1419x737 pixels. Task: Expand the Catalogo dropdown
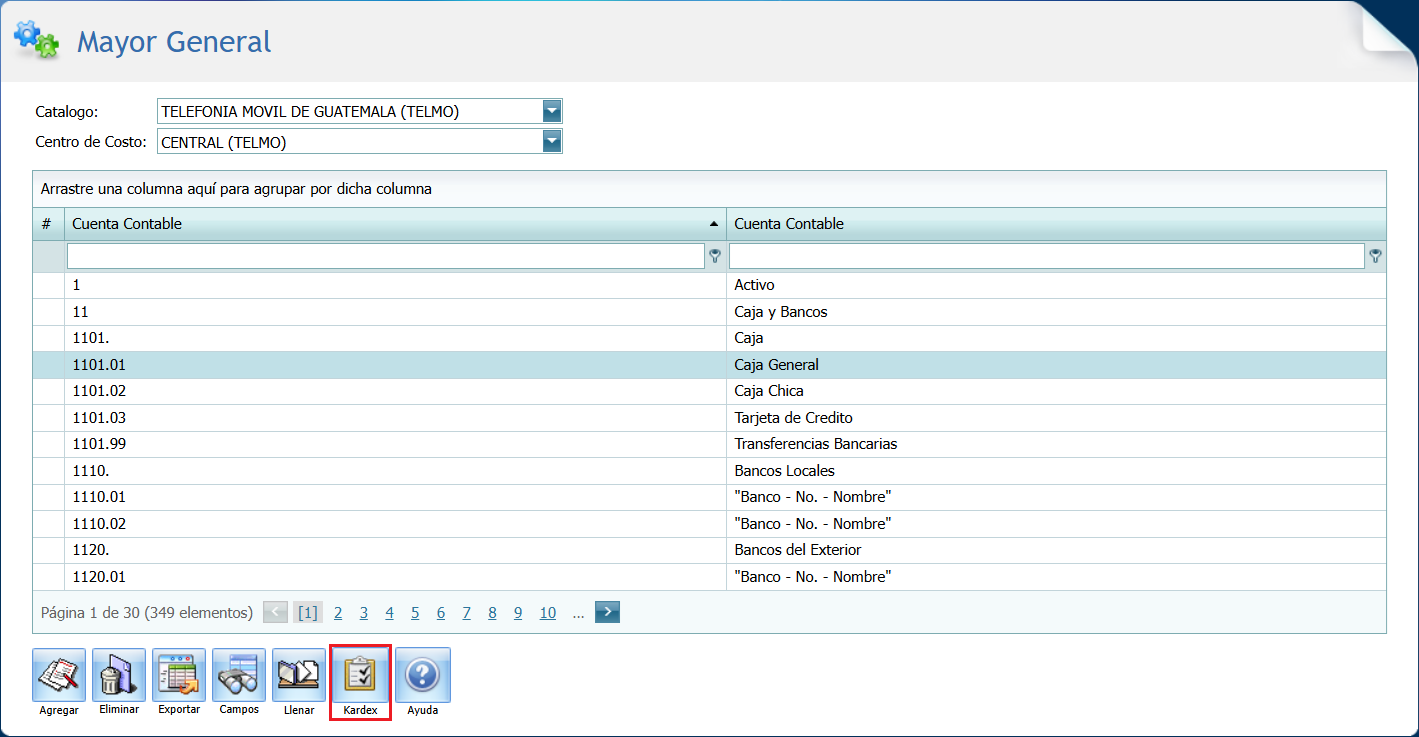pos(552,111)
